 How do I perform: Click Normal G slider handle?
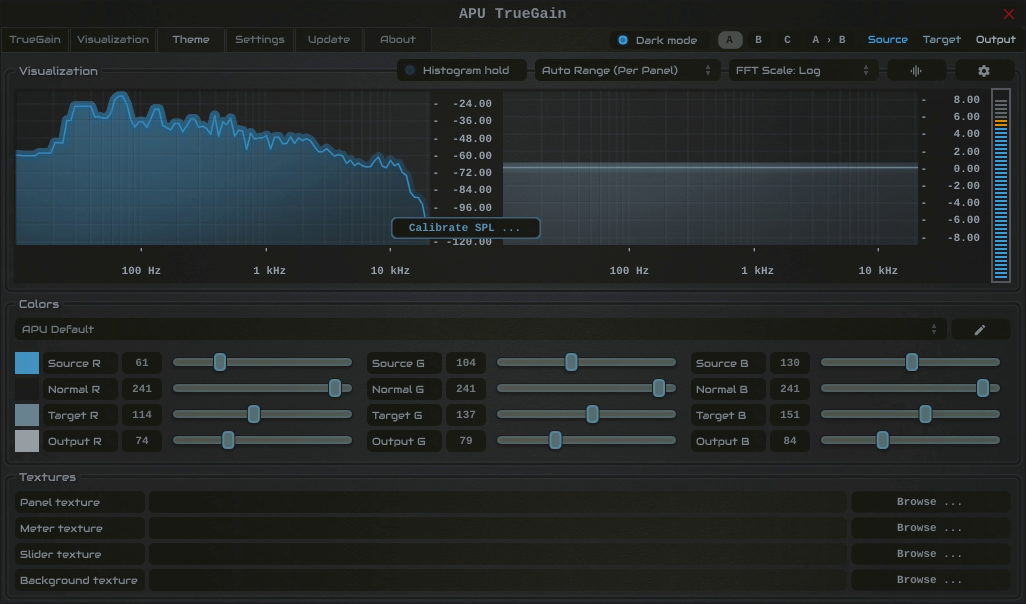659,389
